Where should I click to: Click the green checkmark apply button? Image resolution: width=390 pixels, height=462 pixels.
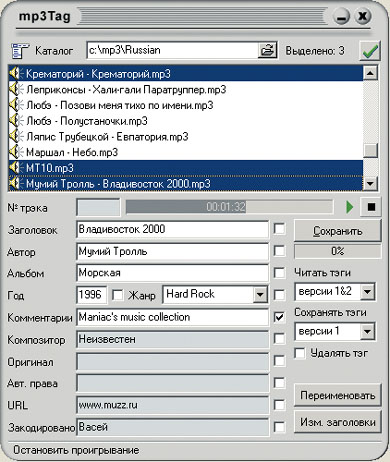[x=370, y=51]
